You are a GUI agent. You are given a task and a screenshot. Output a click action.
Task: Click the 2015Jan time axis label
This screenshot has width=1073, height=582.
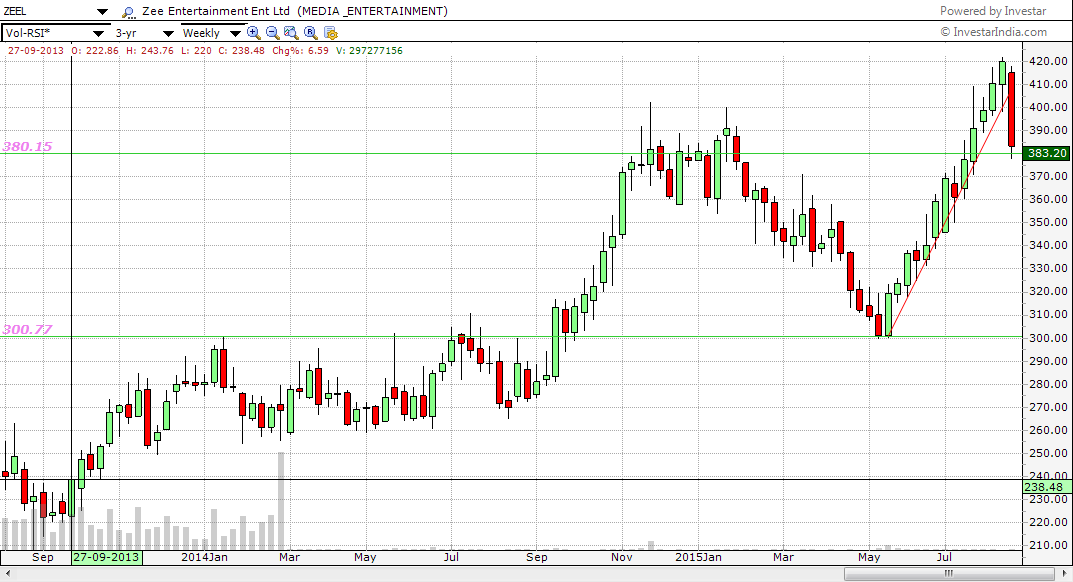tap(698, 557)
